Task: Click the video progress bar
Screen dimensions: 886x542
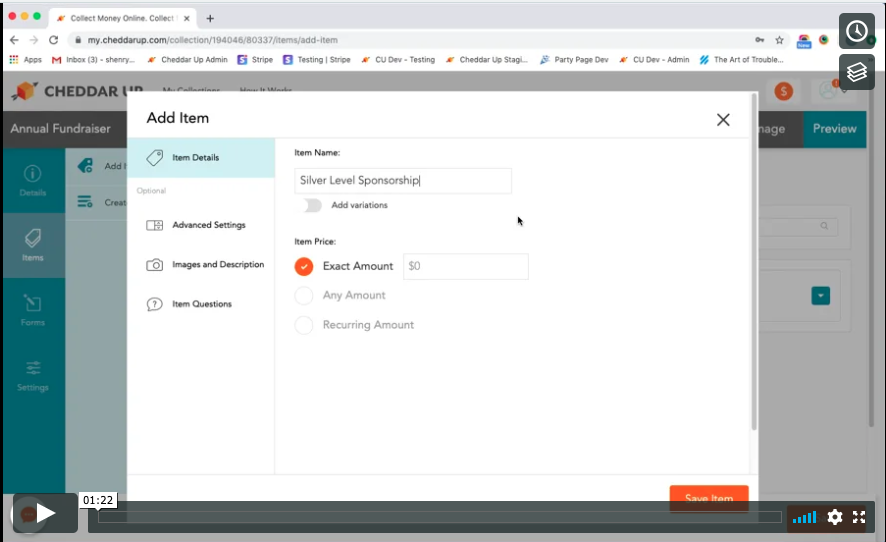Action: [x=440, y=517]
